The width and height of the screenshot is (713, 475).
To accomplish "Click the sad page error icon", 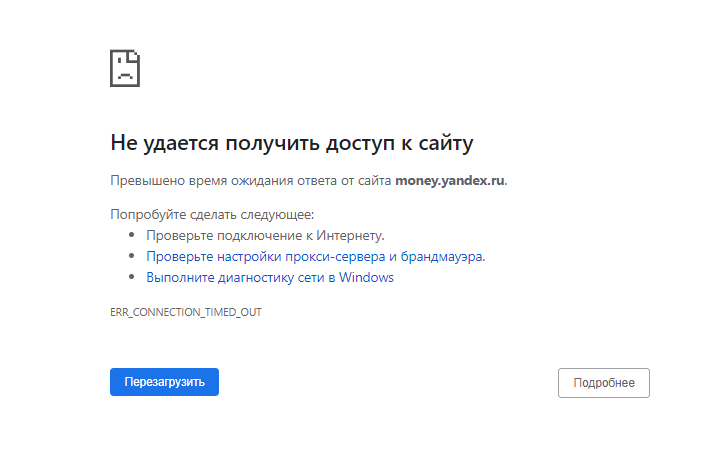I will [x=124, y=68].
